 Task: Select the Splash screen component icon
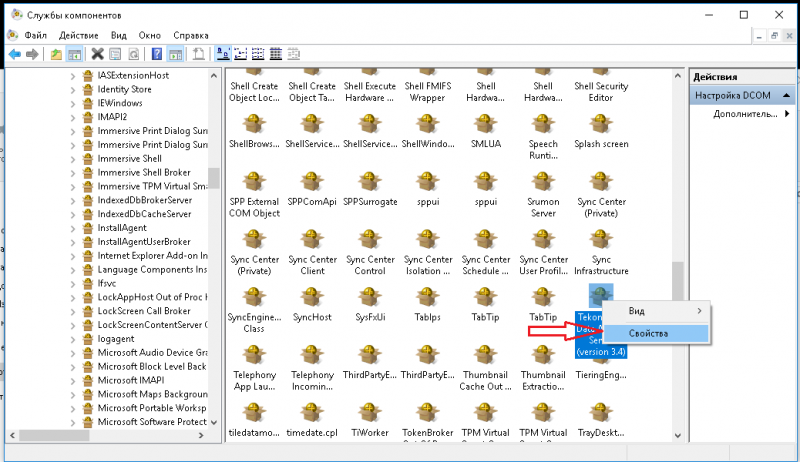pyautogui.click(x=601, y=124)
